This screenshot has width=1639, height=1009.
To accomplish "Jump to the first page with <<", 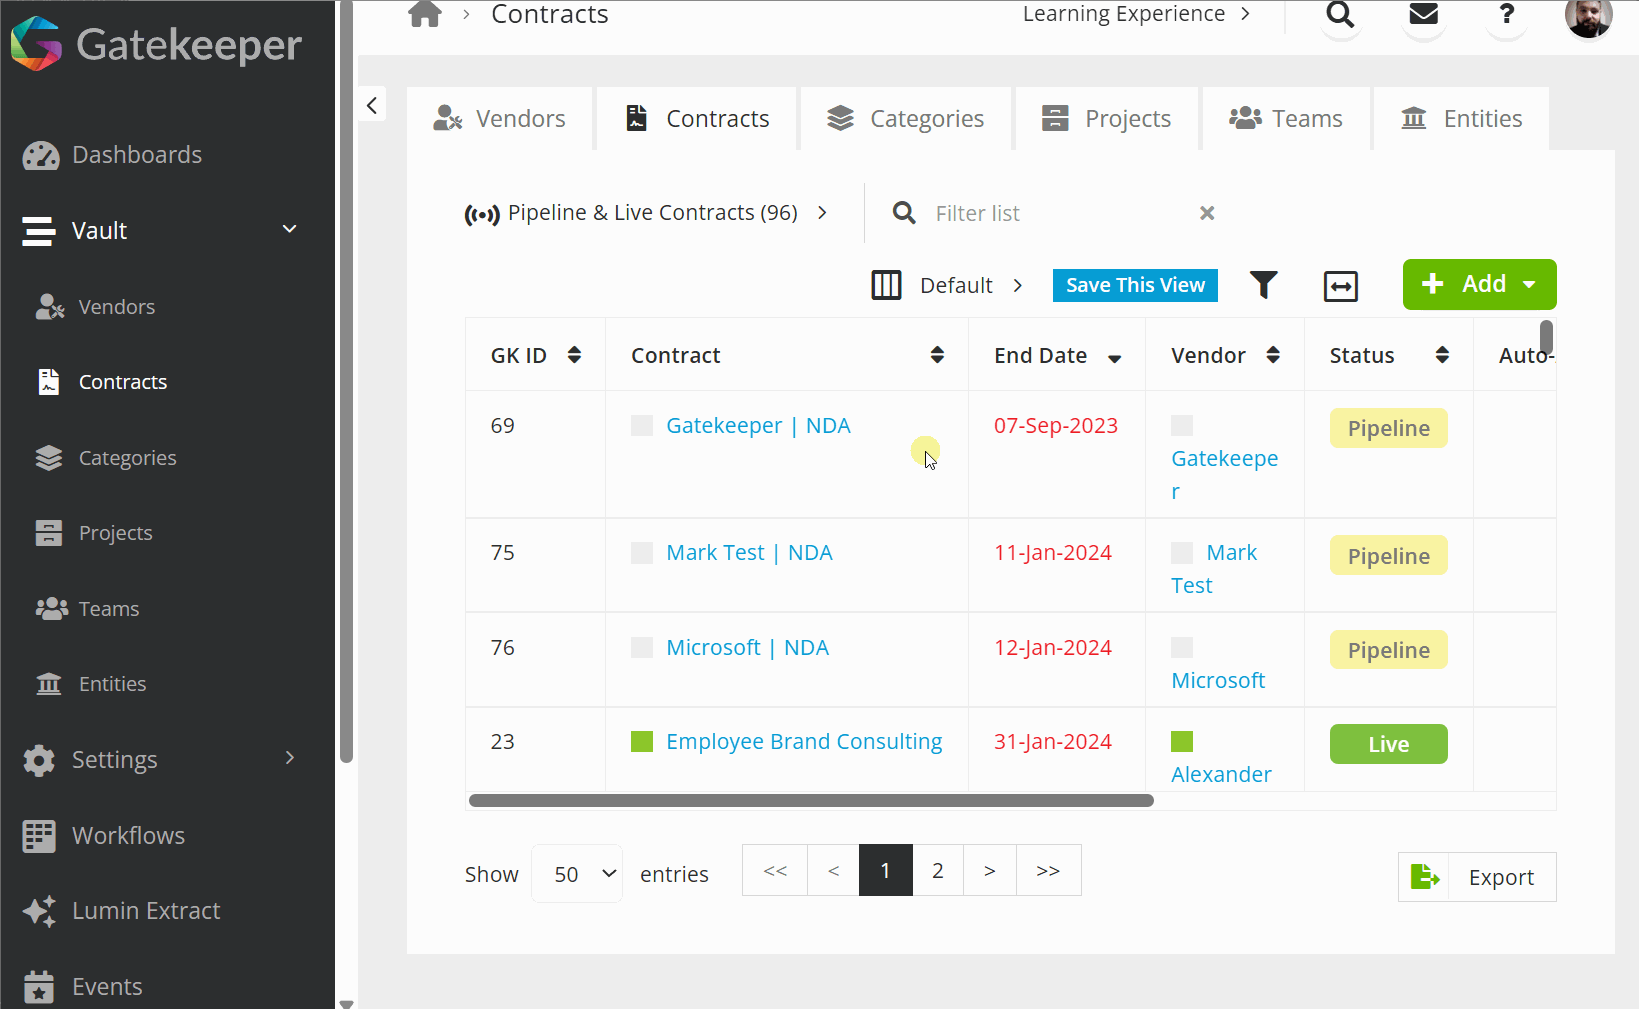I will coord(775,871).
